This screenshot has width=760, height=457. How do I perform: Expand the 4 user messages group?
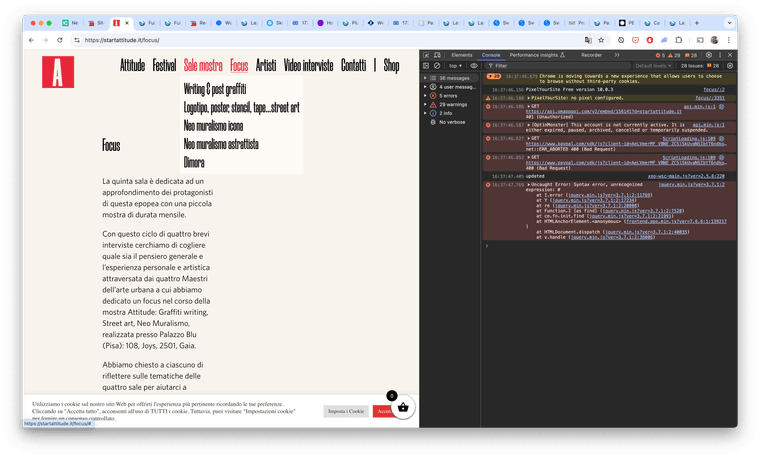coord(425,87)
